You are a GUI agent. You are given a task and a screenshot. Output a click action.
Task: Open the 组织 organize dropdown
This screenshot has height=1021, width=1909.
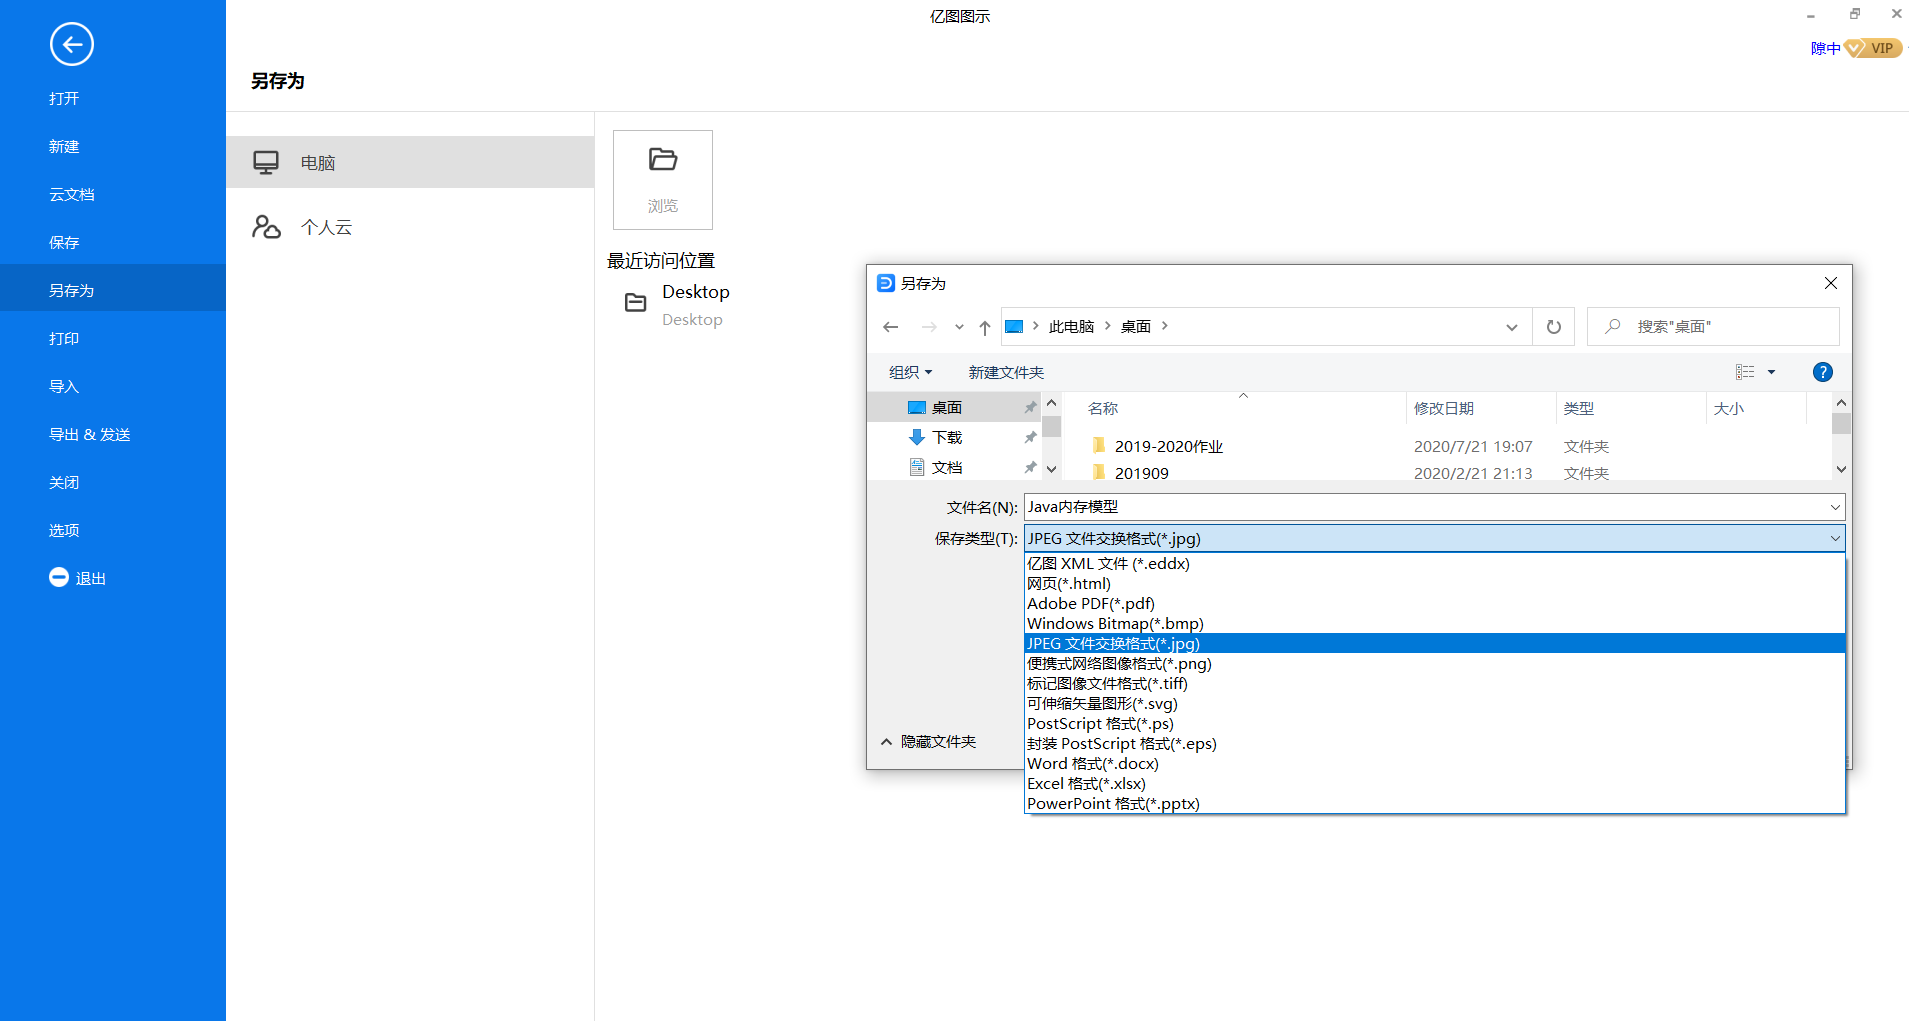click(910, 372)
